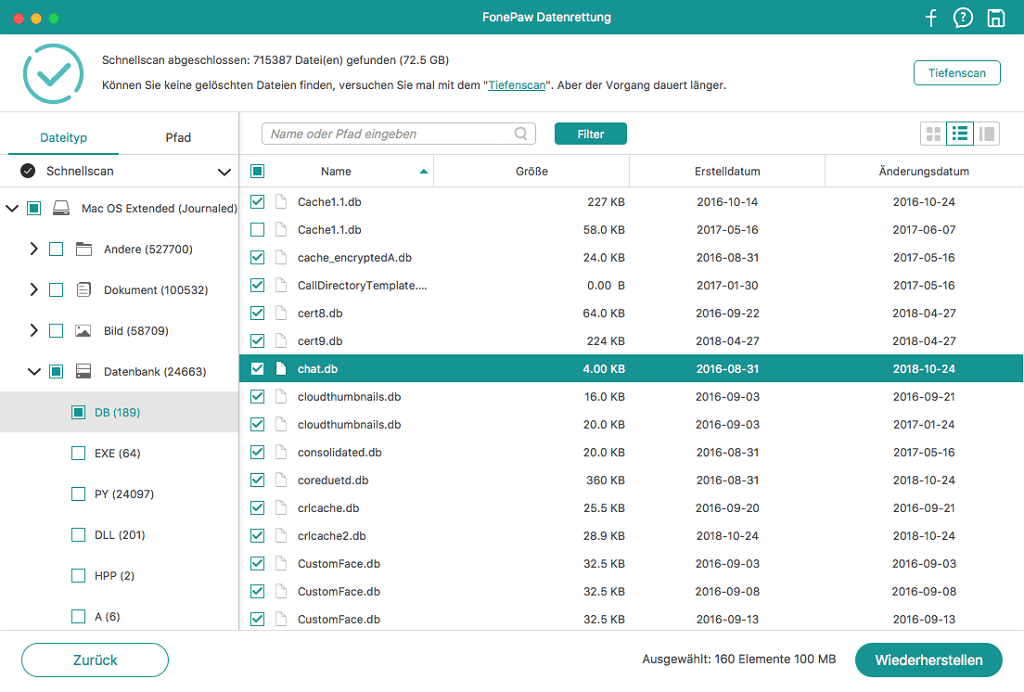Viewport: 1024px width, 692px height.
Task: Collapse the Schnellscan section
Action: tap(224, 172)
